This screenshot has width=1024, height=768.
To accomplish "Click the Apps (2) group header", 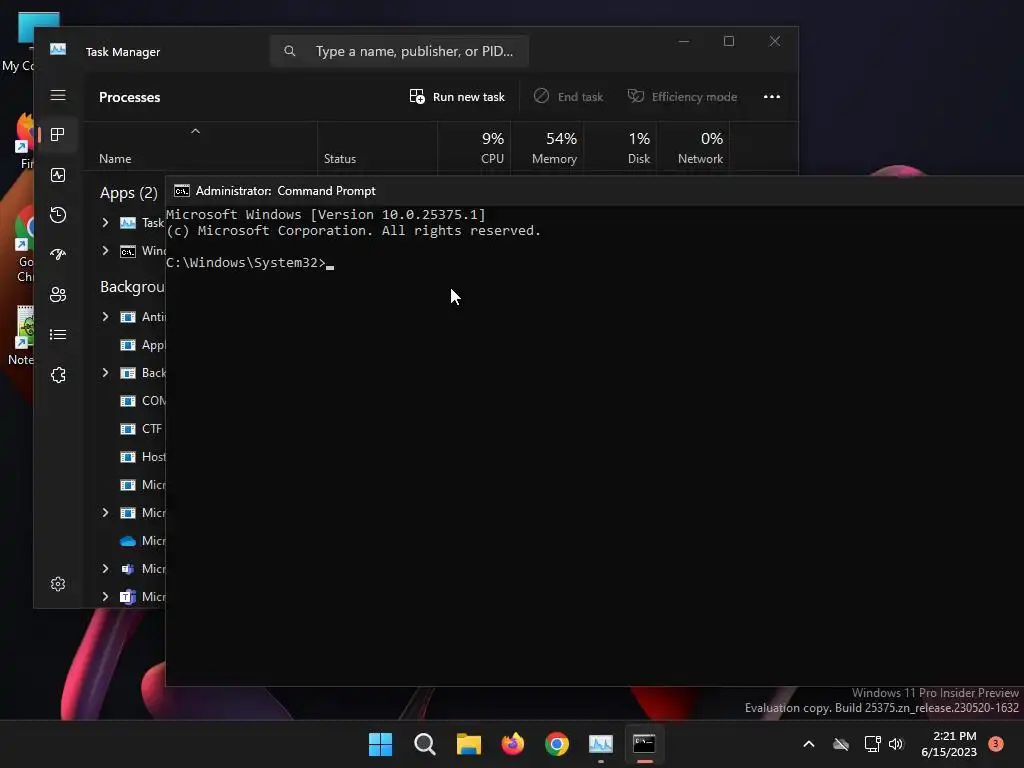I will coord(129,193).
